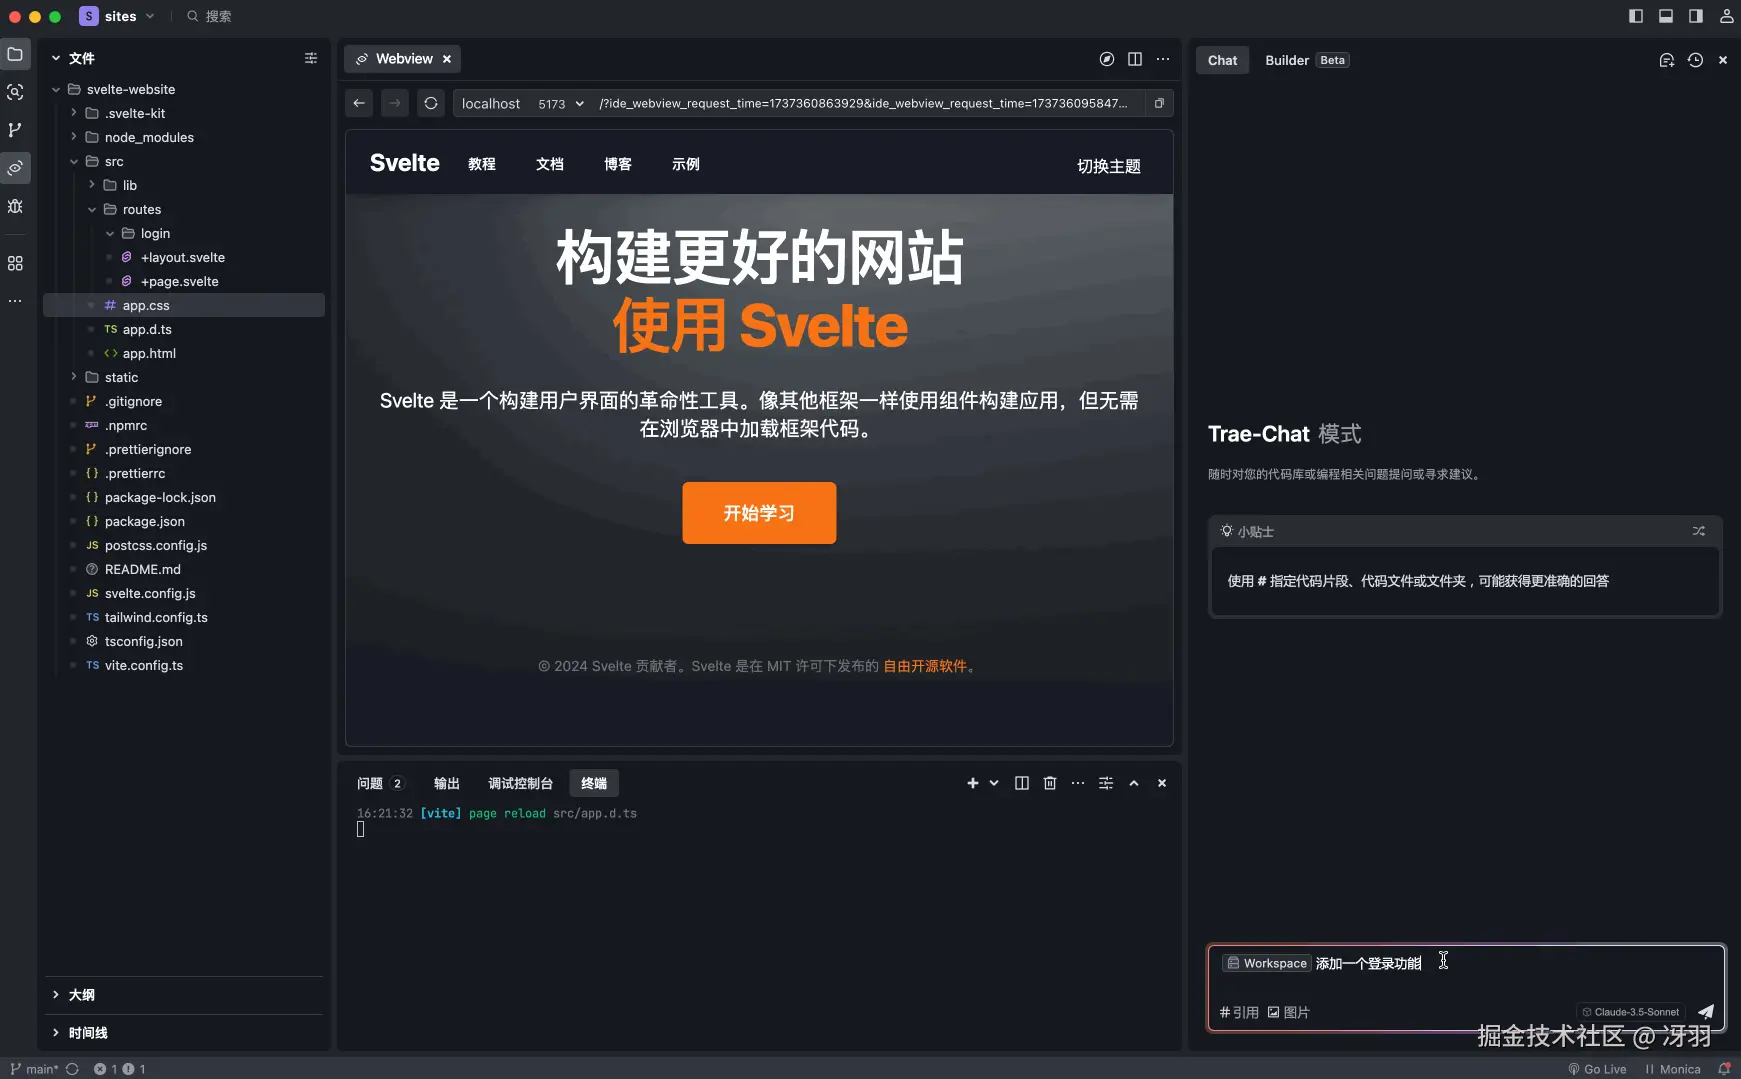Open Webview in browser compass icon
1741x1079 pixels.
(x=1107, y=59)
